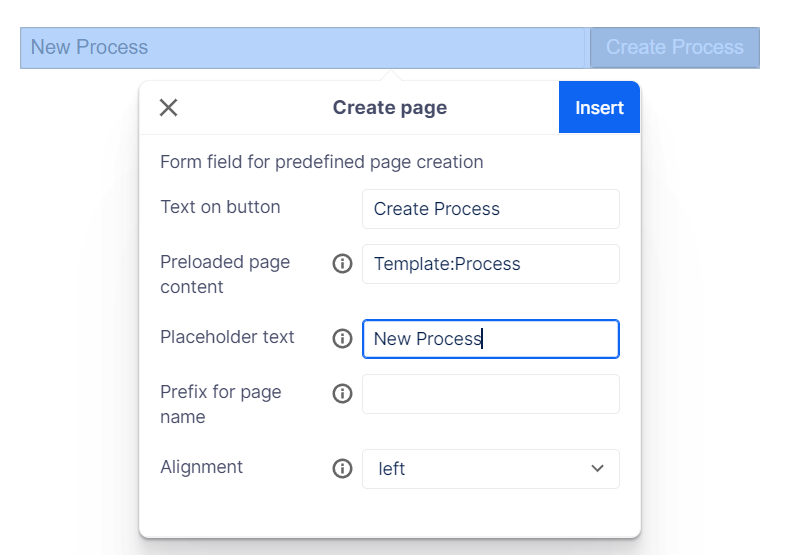Click the Alignment label text
This screenshot has height=555, width=789.
(x=201, y=467)
